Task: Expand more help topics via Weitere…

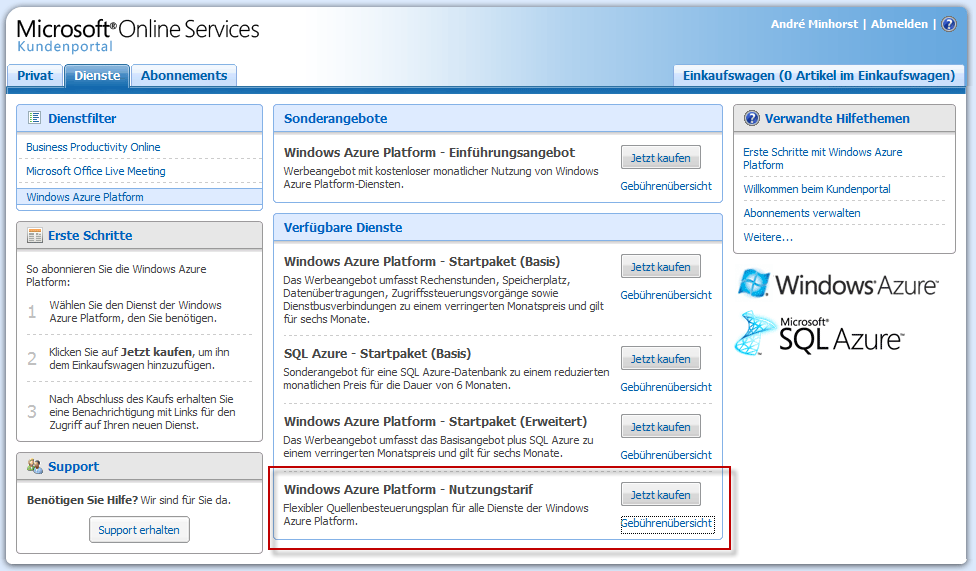Action: pyautogui.click(x=768, y=237)
